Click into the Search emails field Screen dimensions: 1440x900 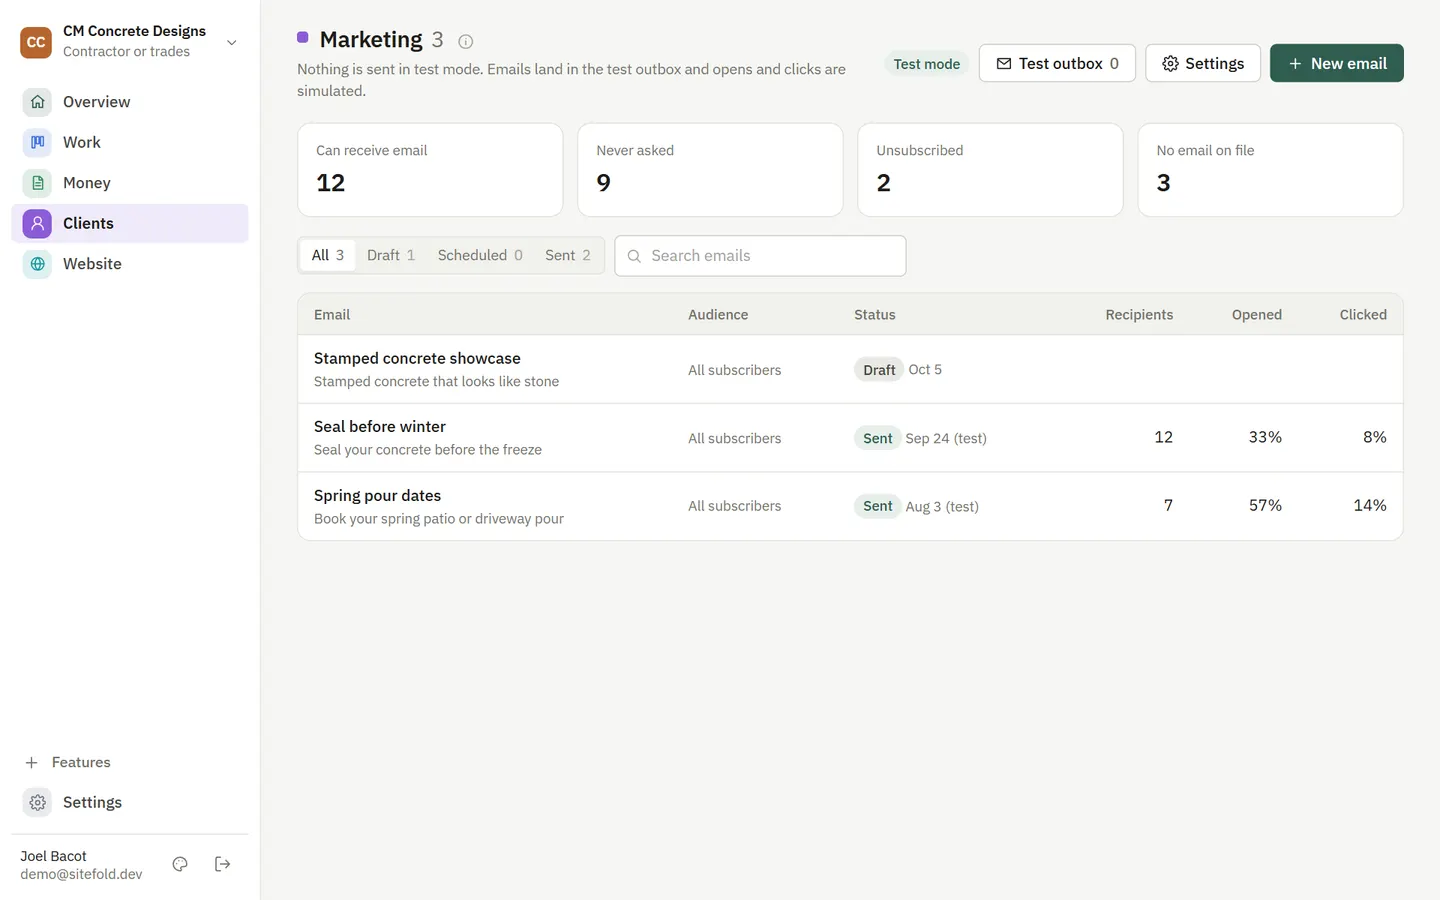(x=761, y=256)
